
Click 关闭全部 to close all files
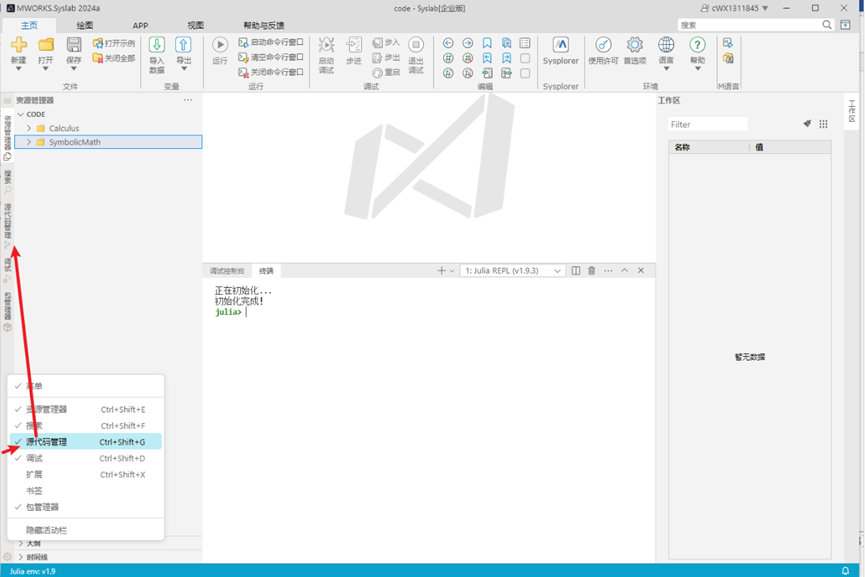[x=114, y=58]
